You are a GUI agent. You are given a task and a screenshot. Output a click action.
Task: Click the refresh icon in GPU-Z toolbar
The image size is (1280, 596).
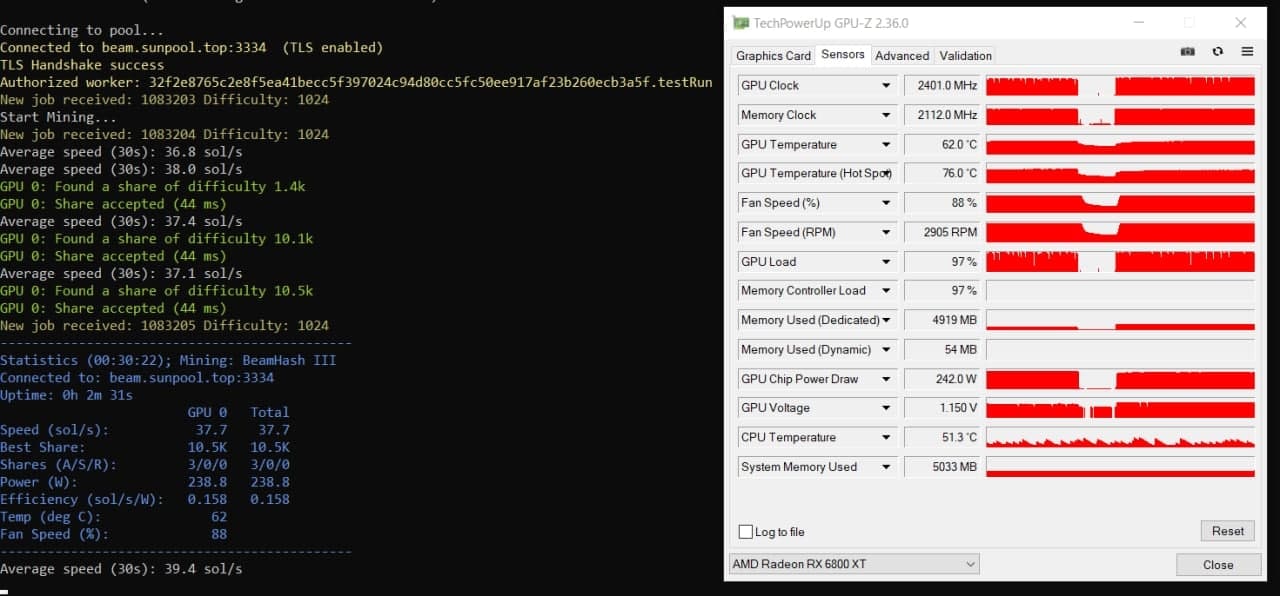click(x=1218, y=52)
